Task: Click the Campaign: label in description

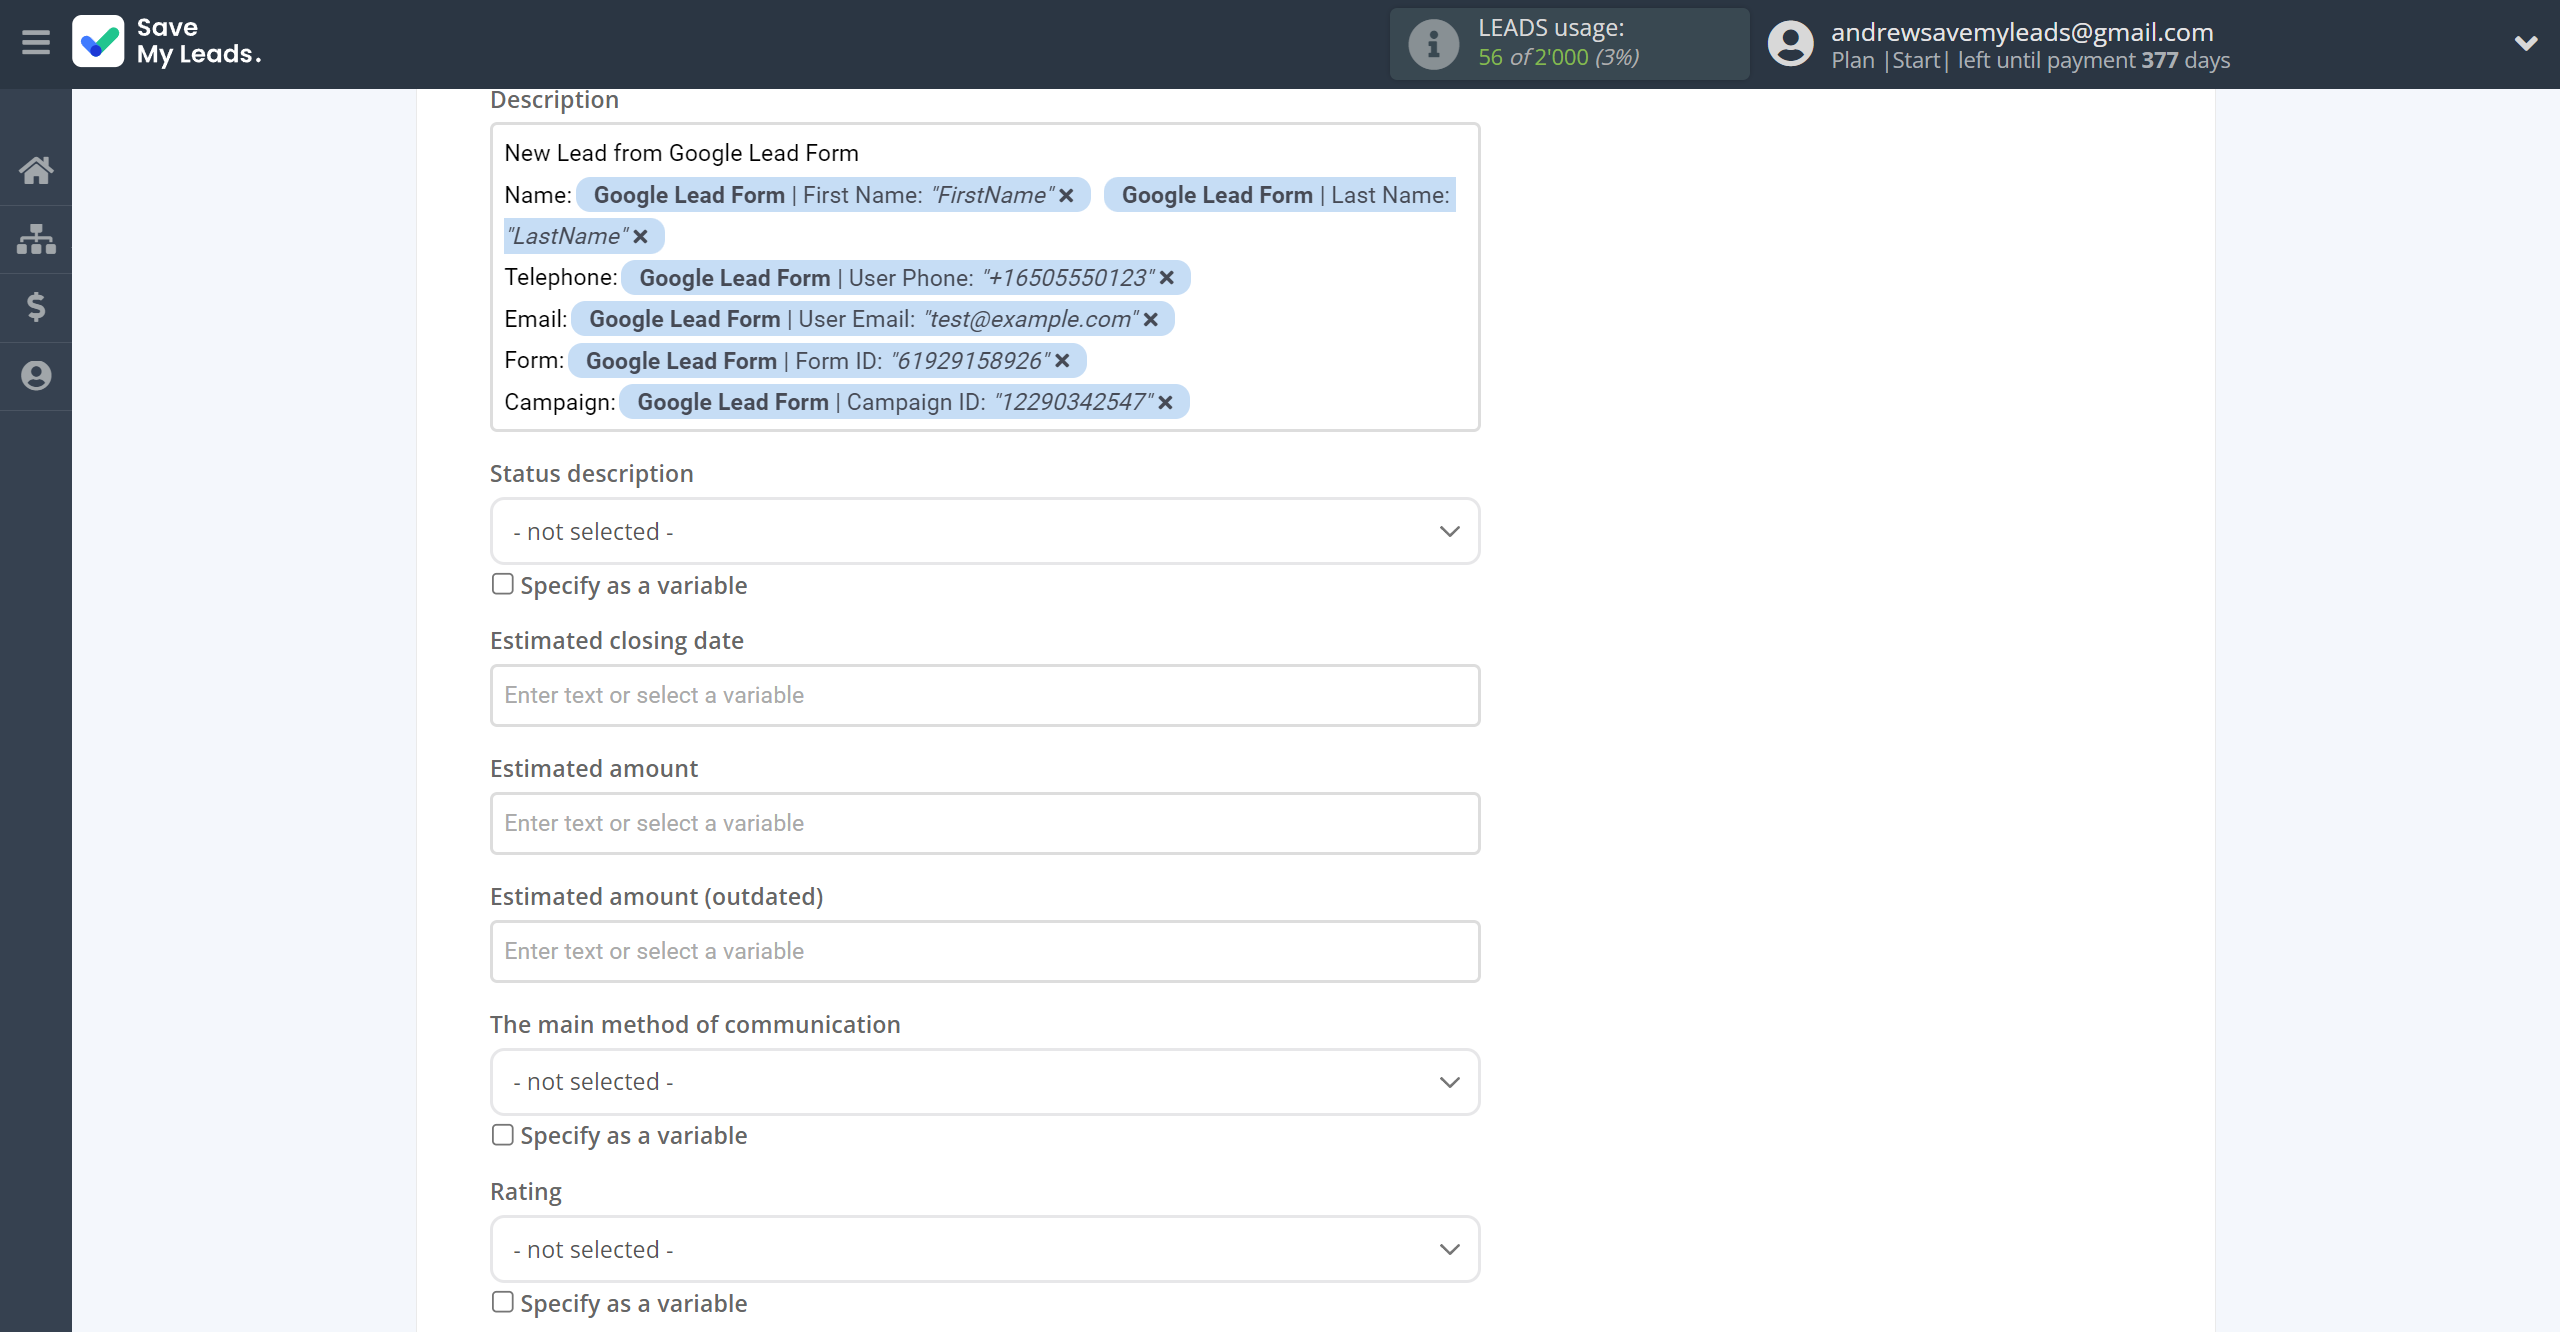Action: (x=560, y=402)
